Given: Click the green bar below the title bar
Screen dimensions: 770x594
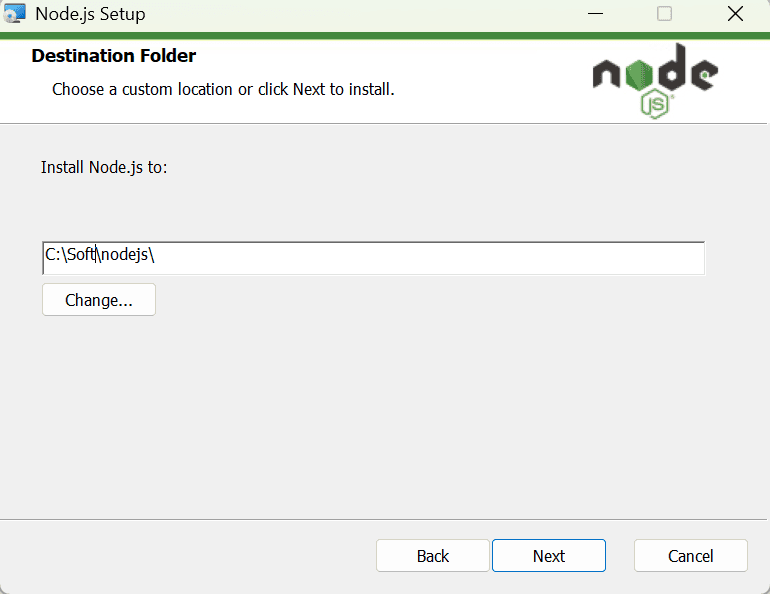Looking at the screenshot, I should [385, 36].
